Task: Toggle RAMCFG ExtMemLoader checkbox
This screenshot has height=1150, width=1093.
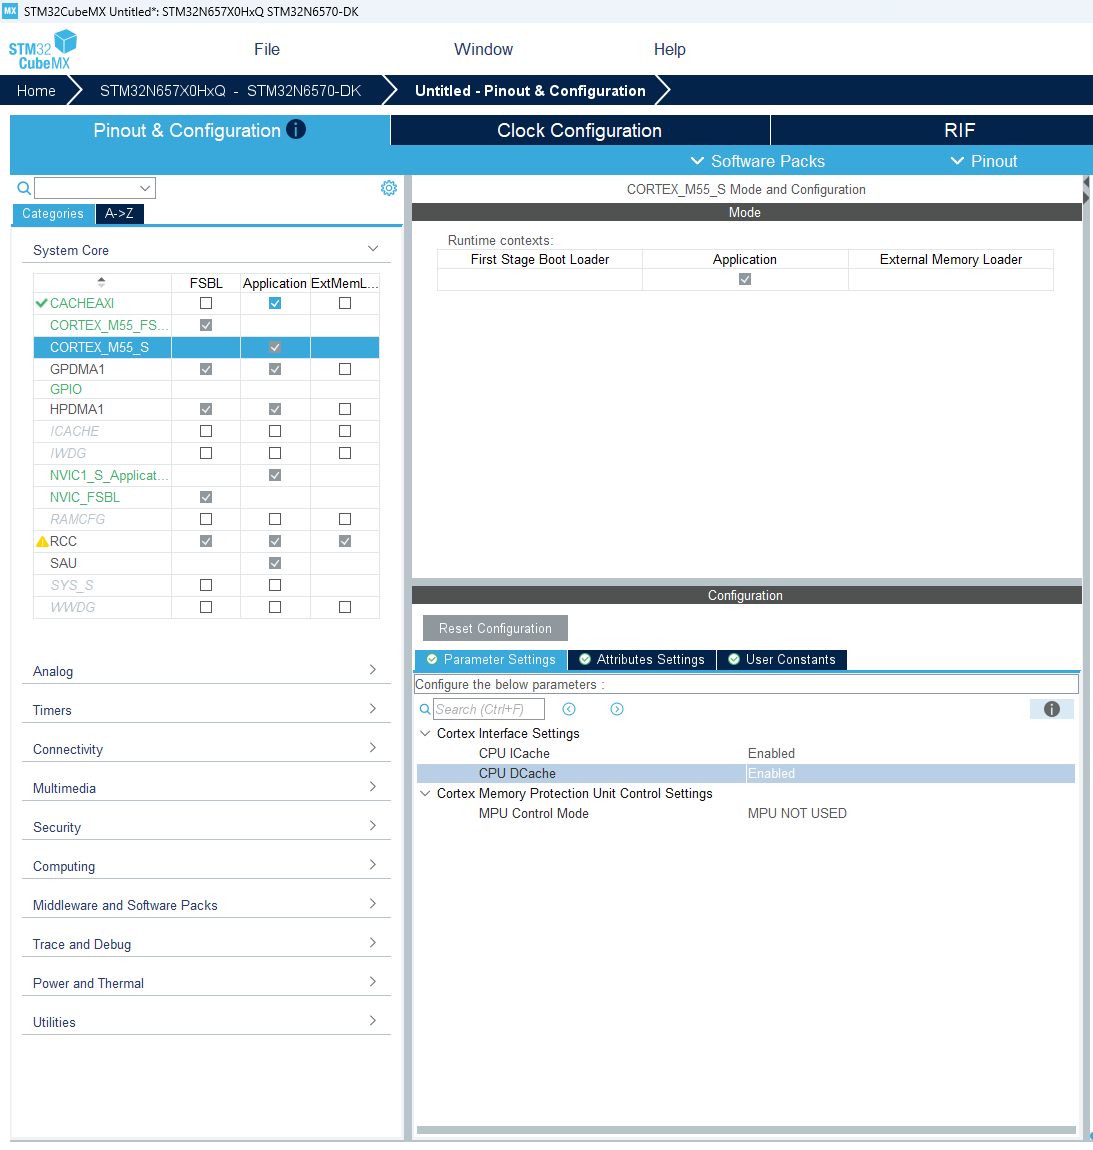Action: [x=345, y=519]
